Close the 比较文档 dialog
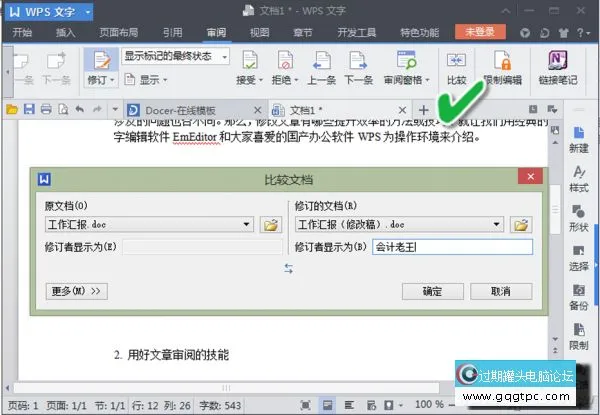Viewport: 600px width, 415px height. [530, 176]
